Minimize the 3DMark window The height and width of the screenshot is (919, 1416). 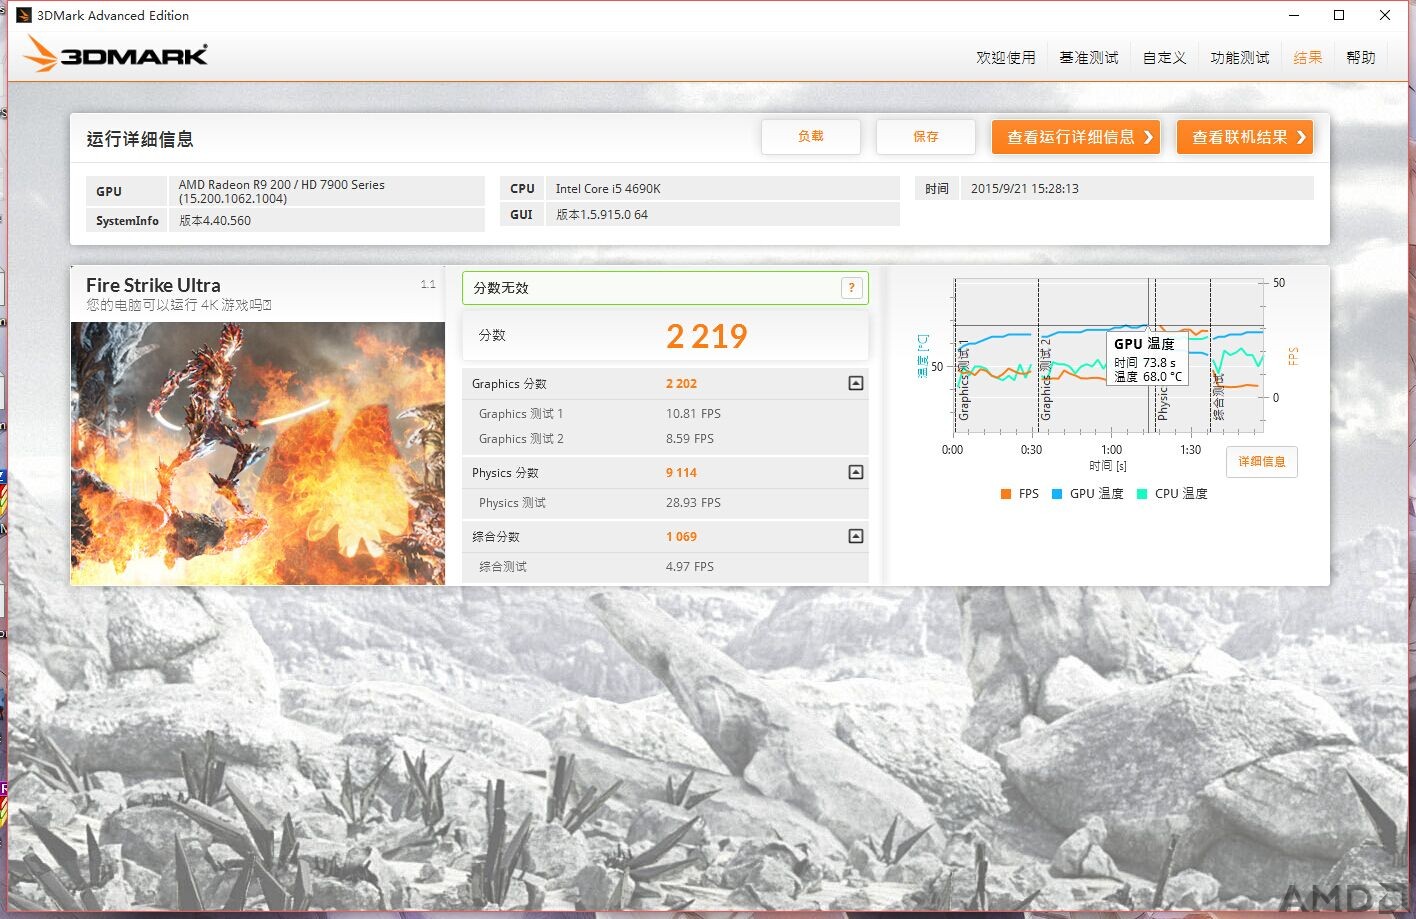pos(1294,15)
